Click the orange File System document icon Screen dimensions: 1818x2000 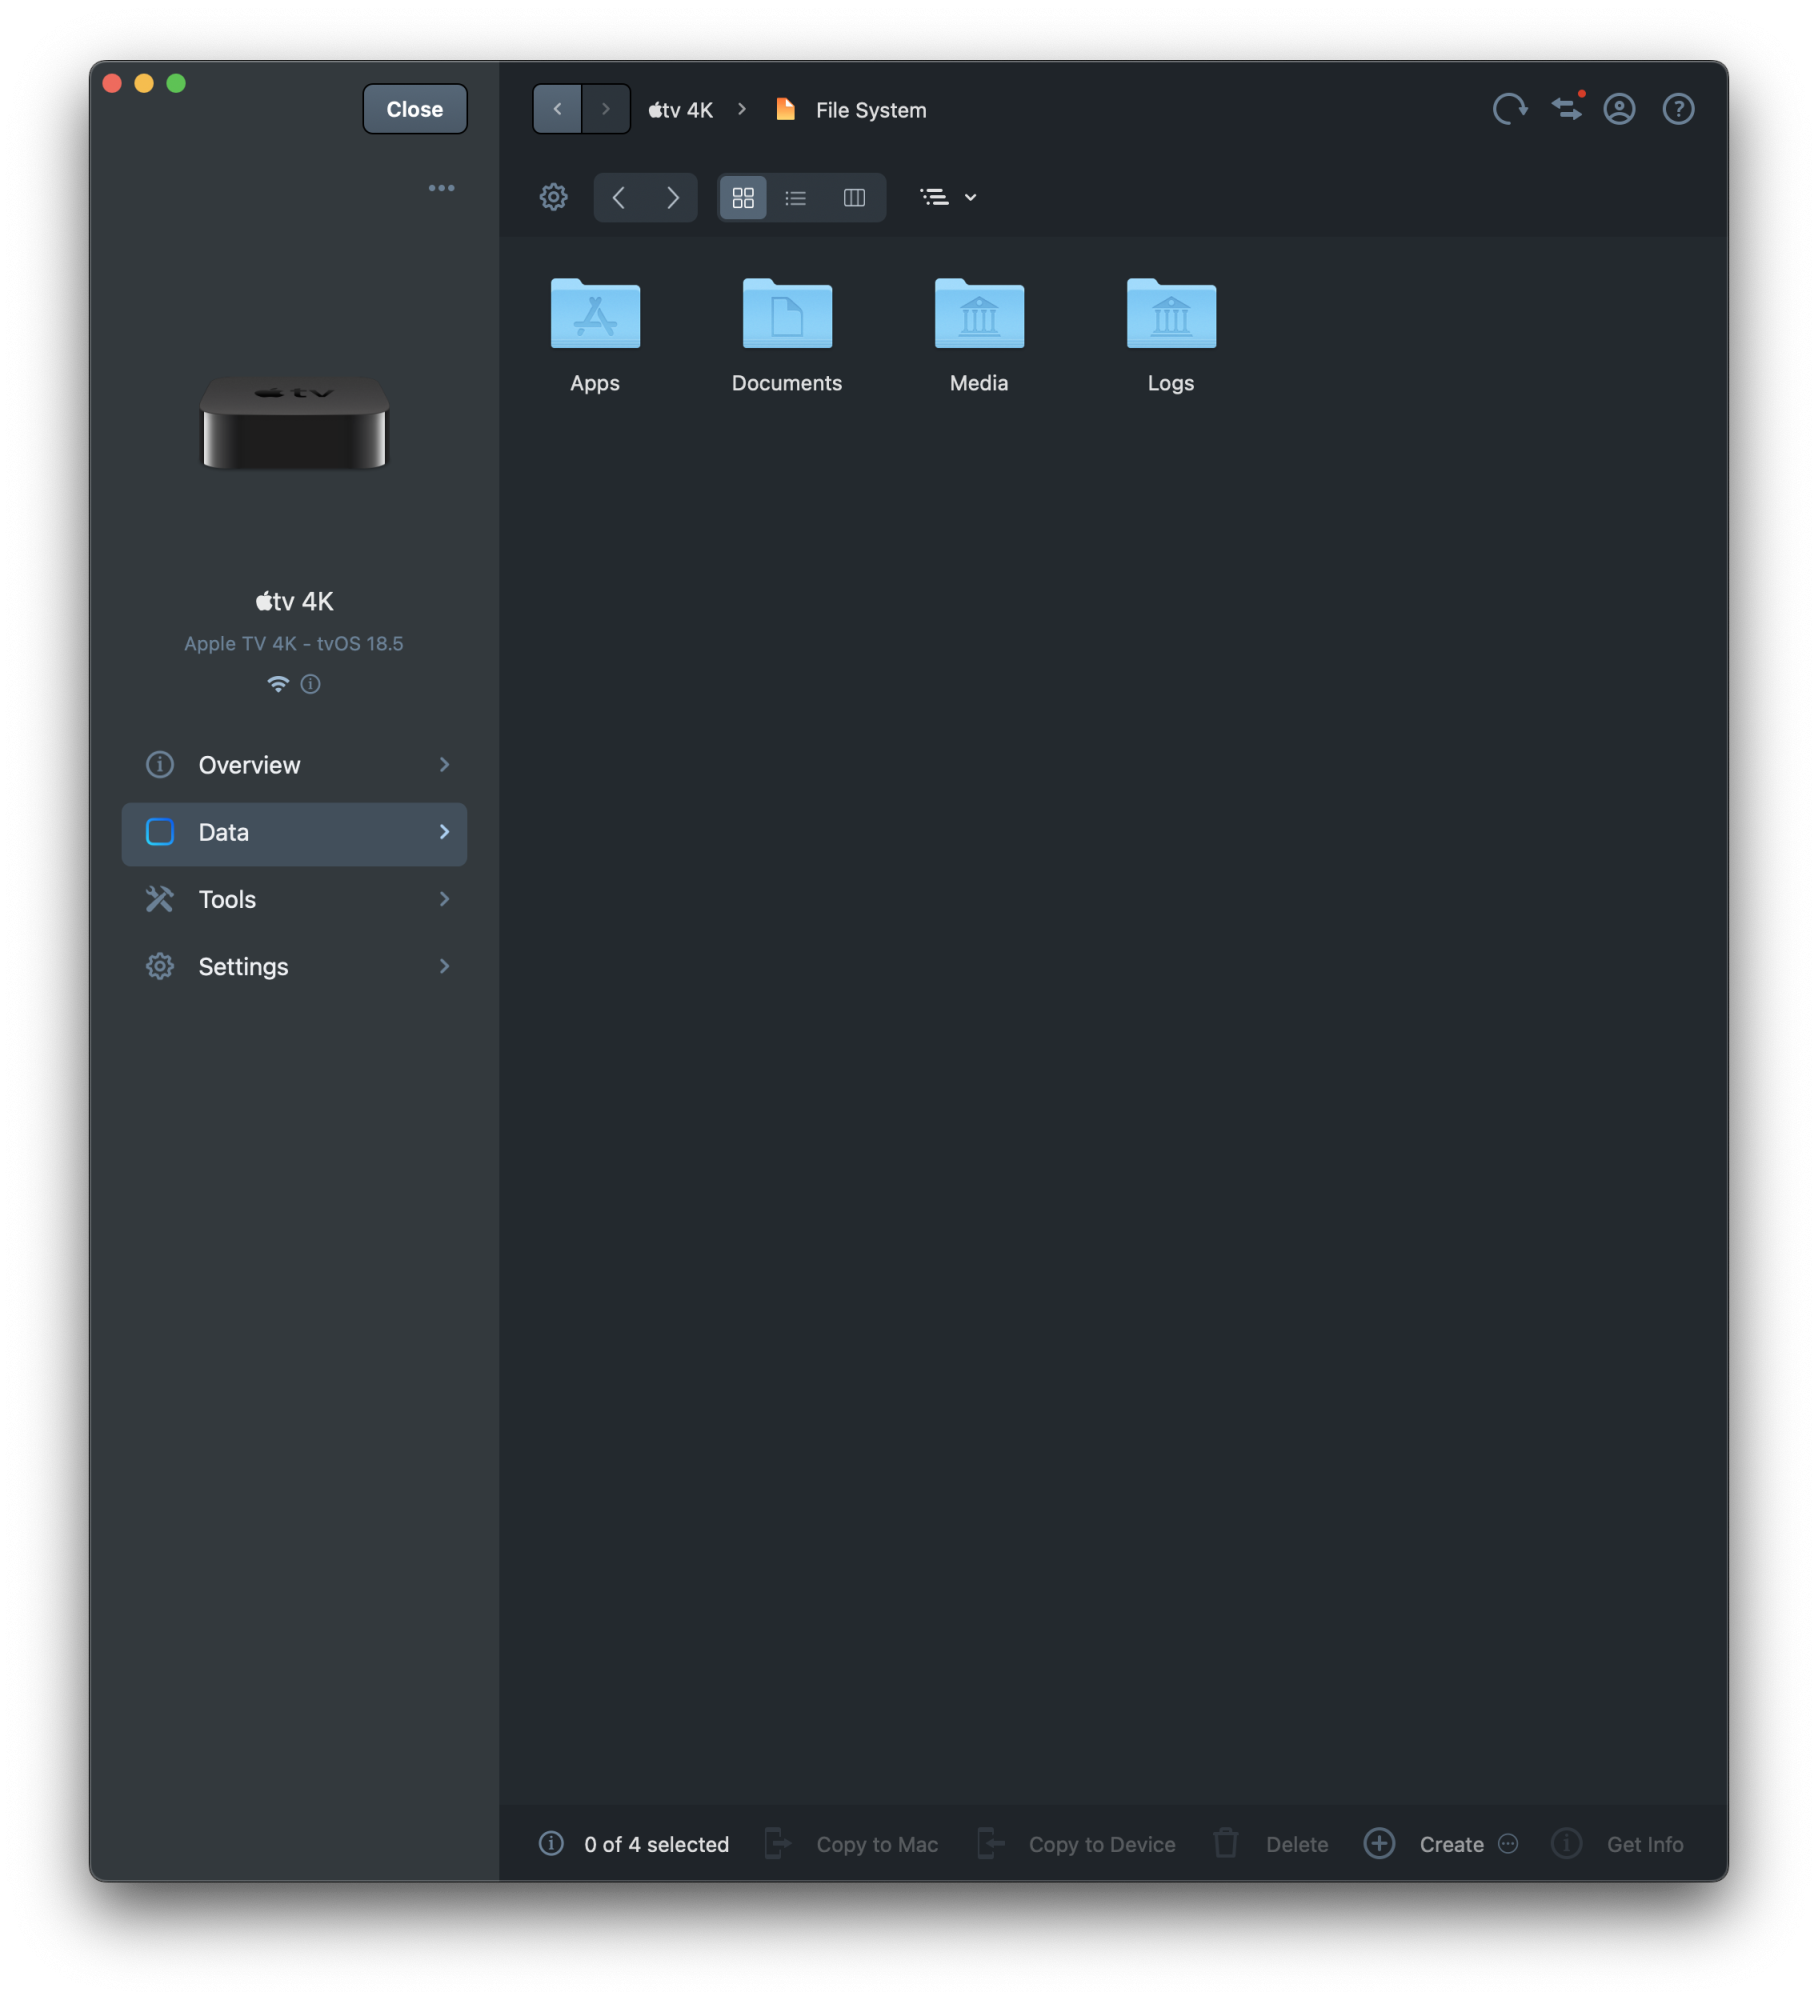(786, 109)
